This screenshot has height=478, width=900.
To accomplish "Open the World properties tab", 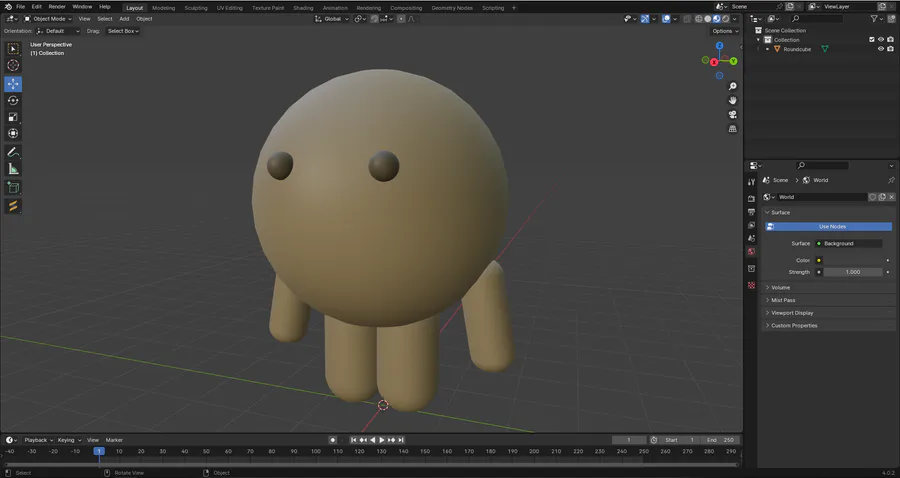I will (751, 251).
